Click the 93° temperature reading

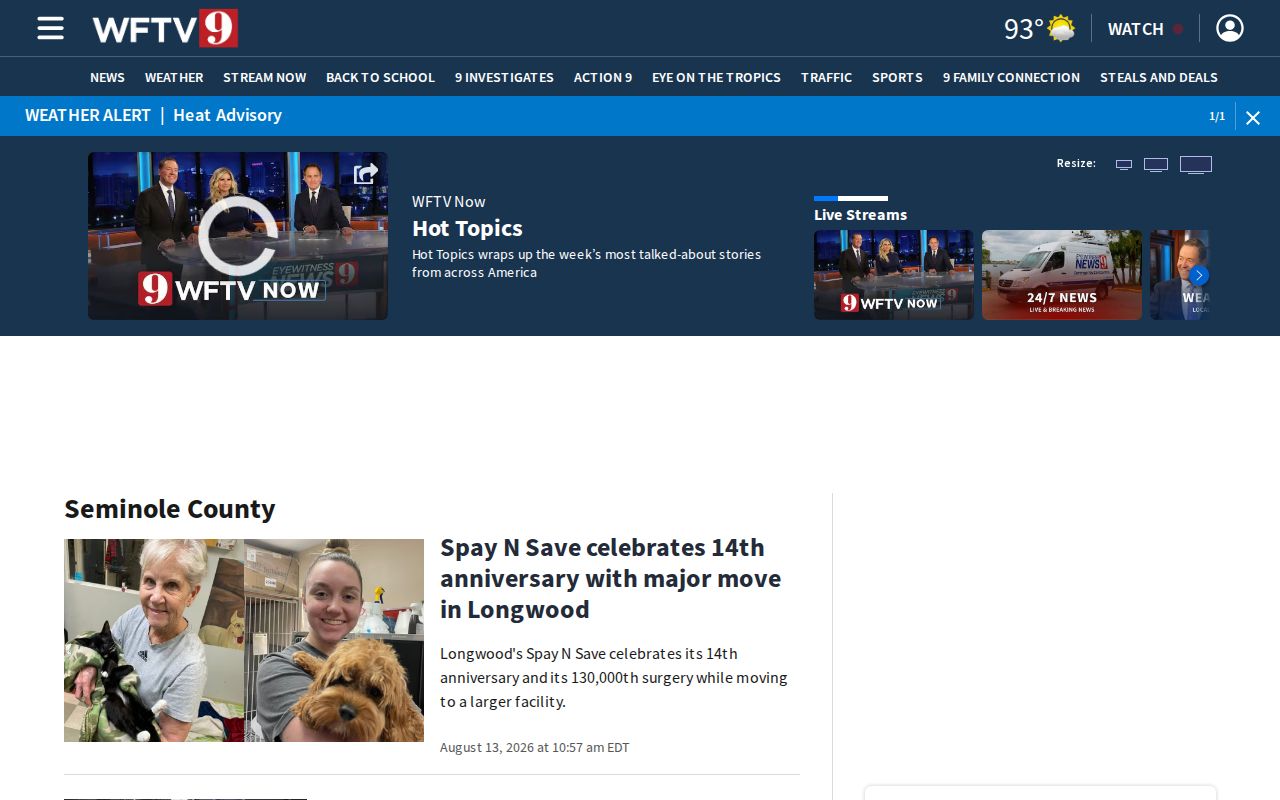[1024, 29]
